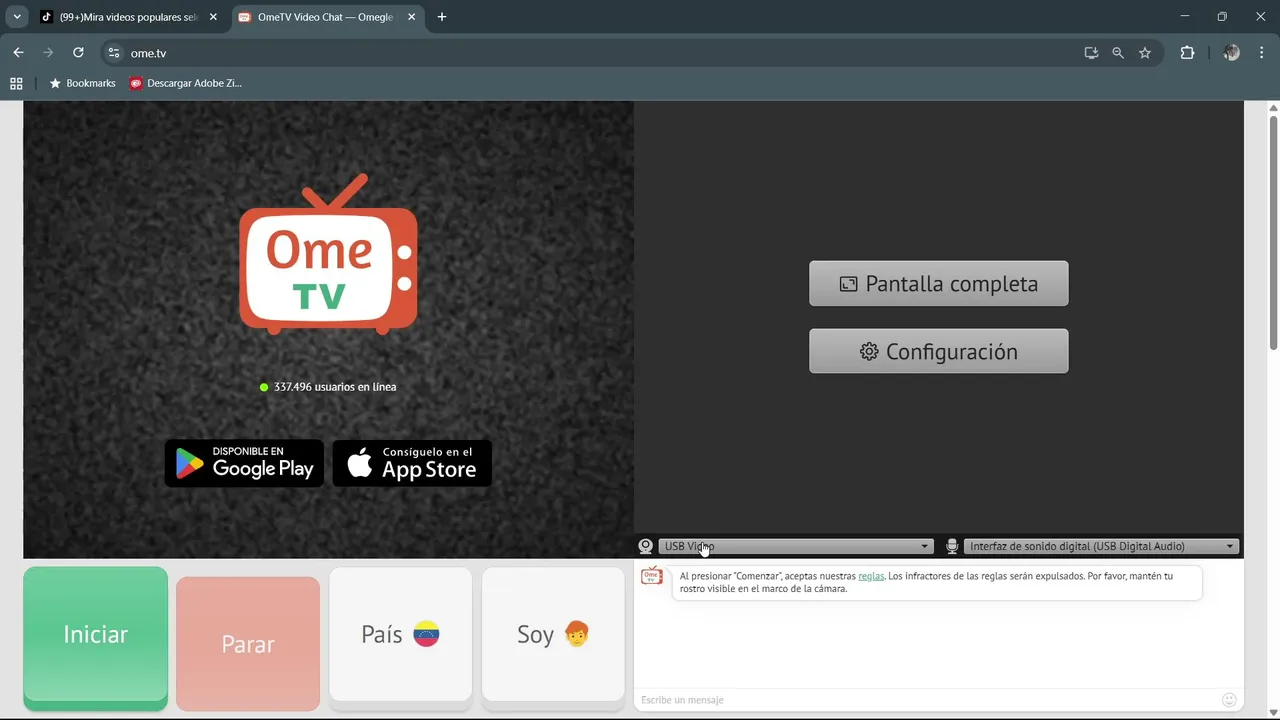This screenshot has width=1280, height=720.
Task: Open the Chrome profile avatar
Action: (1231, 53)
